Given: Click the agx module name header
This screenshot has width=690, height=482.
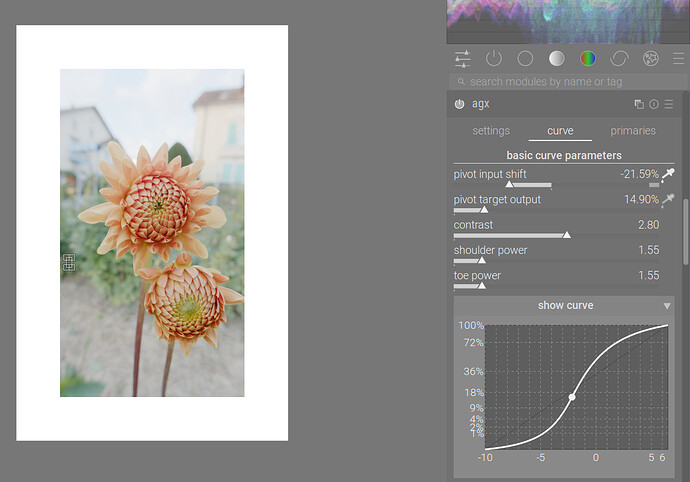Looking at the screenshot, I should [481, 104].
